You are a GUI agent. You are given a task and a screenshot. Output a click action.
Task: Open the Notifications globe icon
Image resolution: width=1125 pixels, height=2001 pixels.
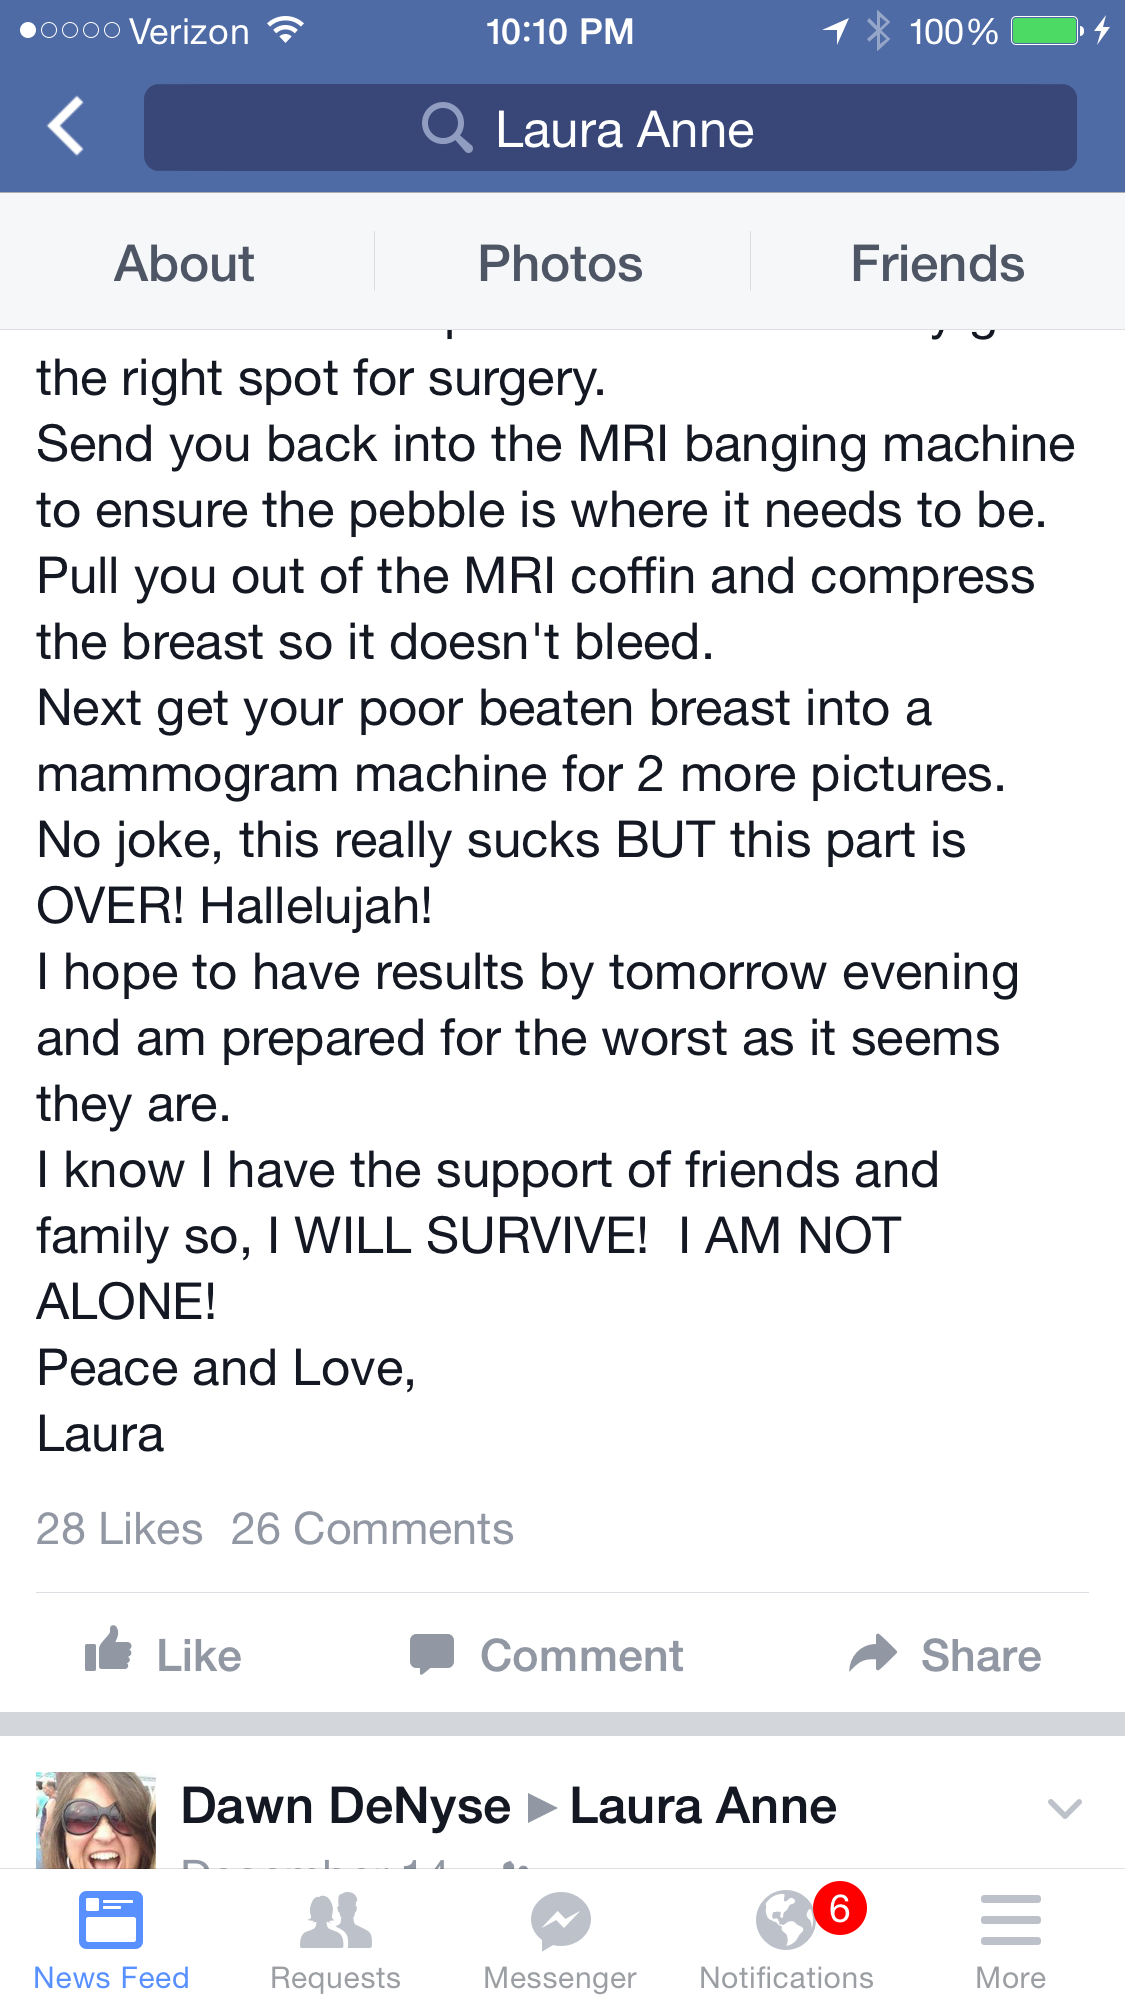(x=786, y=1920)
